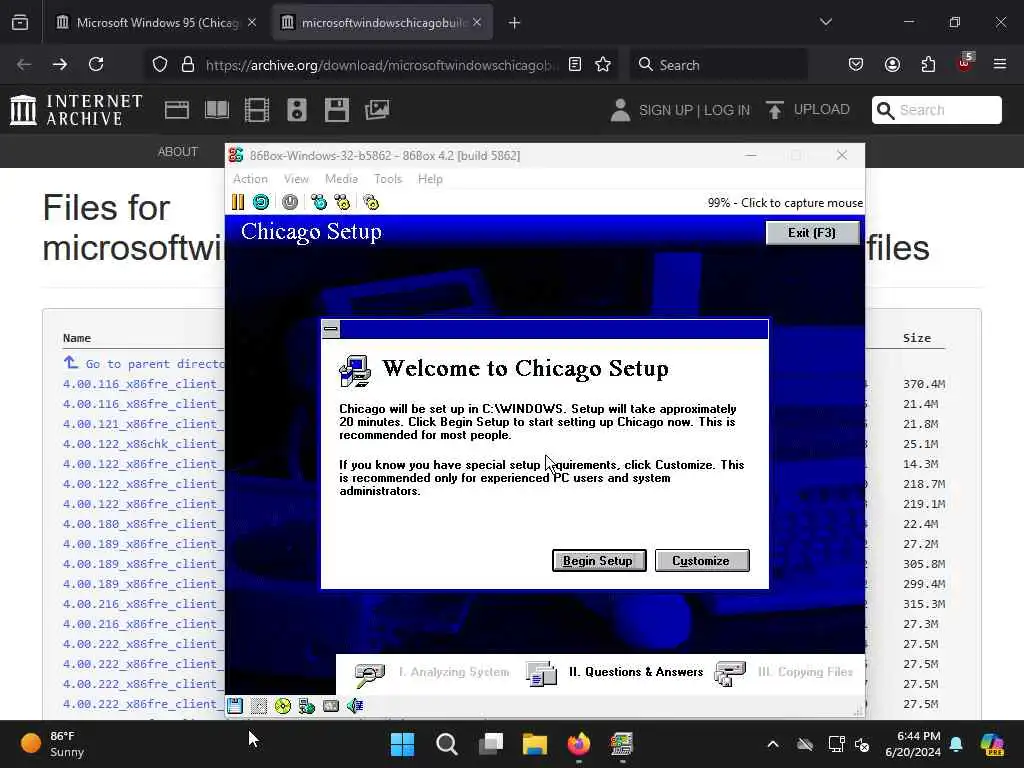Image resolution: width=1024 pixels, height=768 pixels.
Task: Open Internet Archive images icon
Action: tap(377, 110)
